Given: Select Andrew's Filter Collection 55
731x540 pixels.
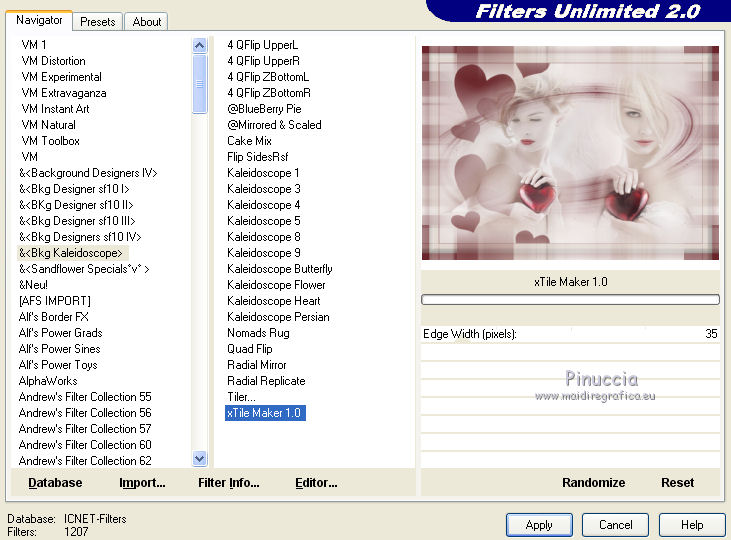Looking at the screenshot, I should click(x=85, y=397).
